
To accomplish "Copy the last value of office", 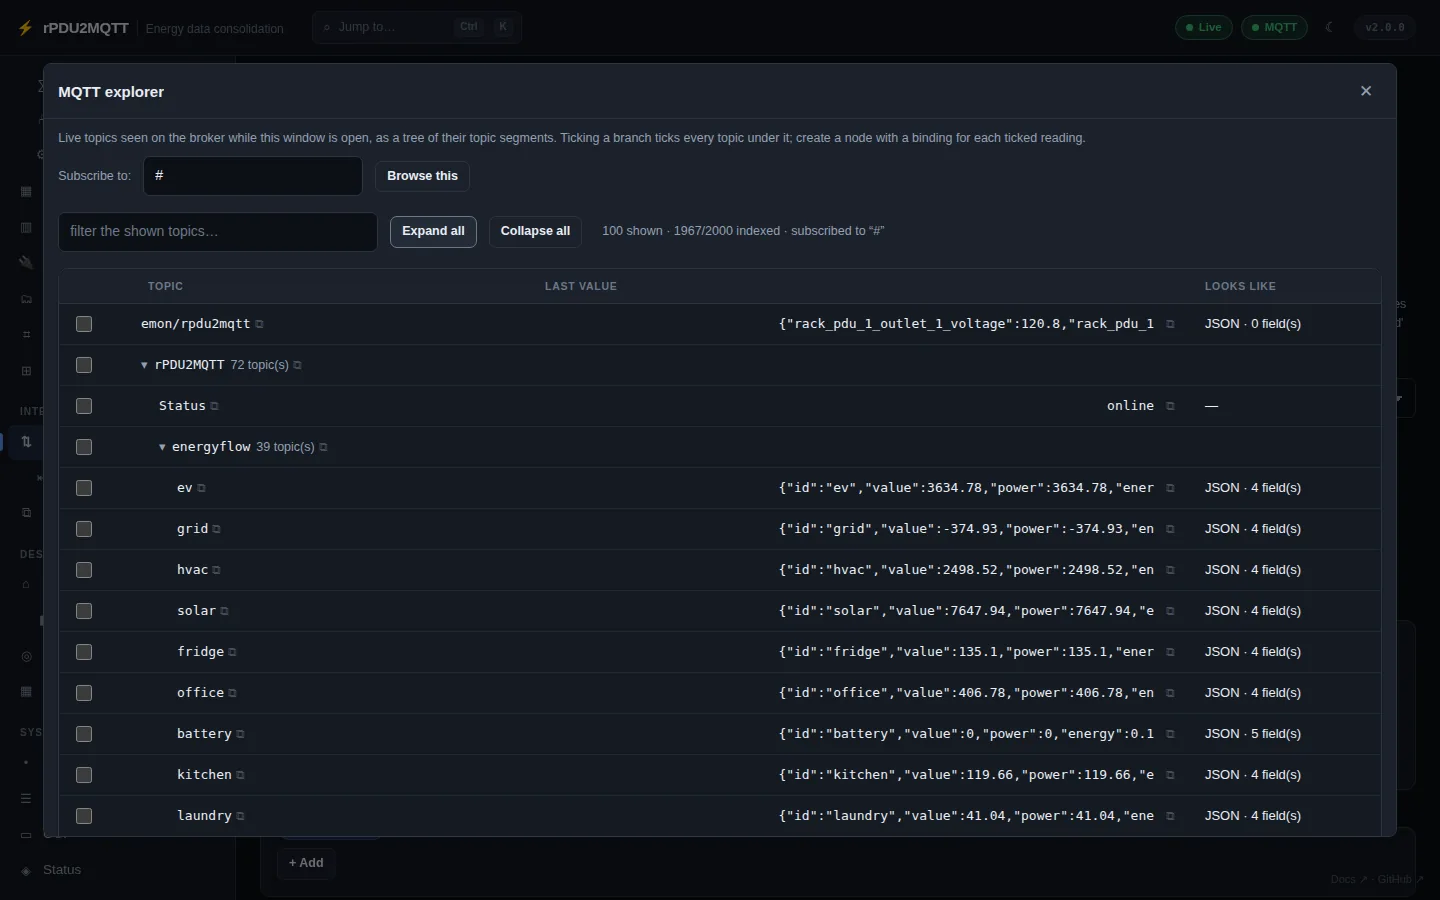I will tap(1170, 693).
